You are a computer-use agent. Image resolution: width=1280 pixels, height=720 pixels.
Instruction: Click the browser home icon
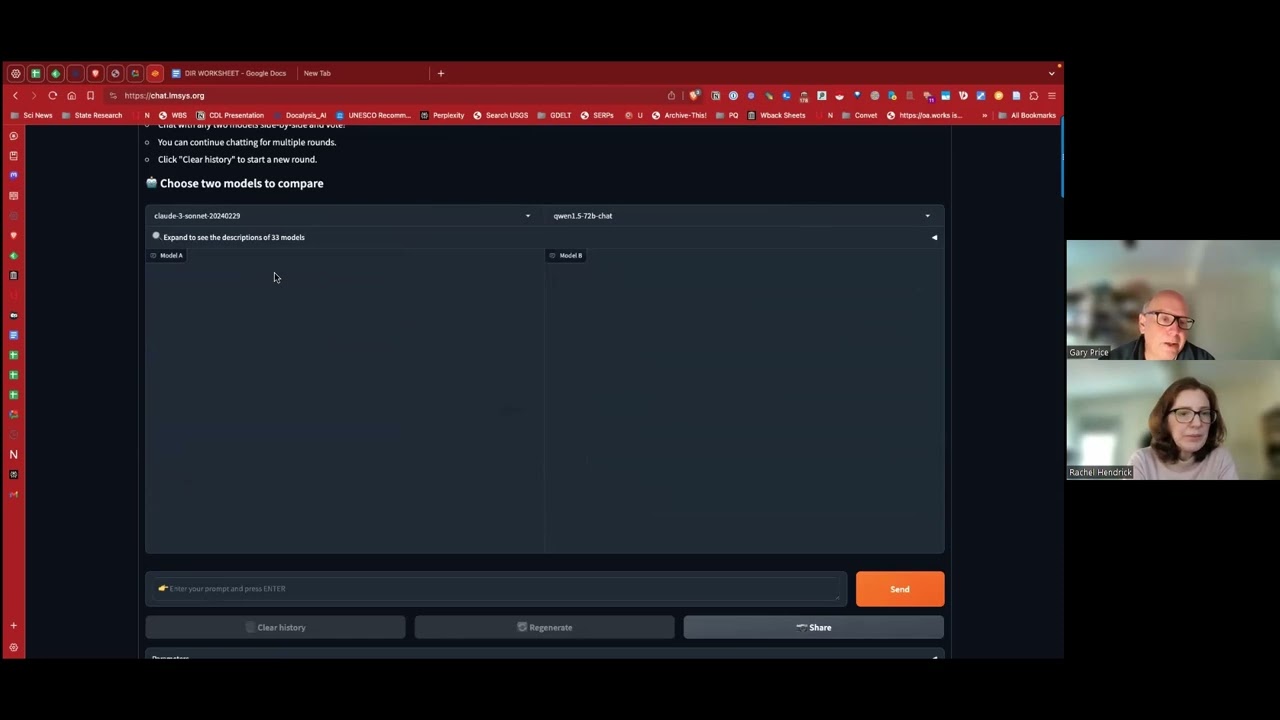(x=71, y=95)
